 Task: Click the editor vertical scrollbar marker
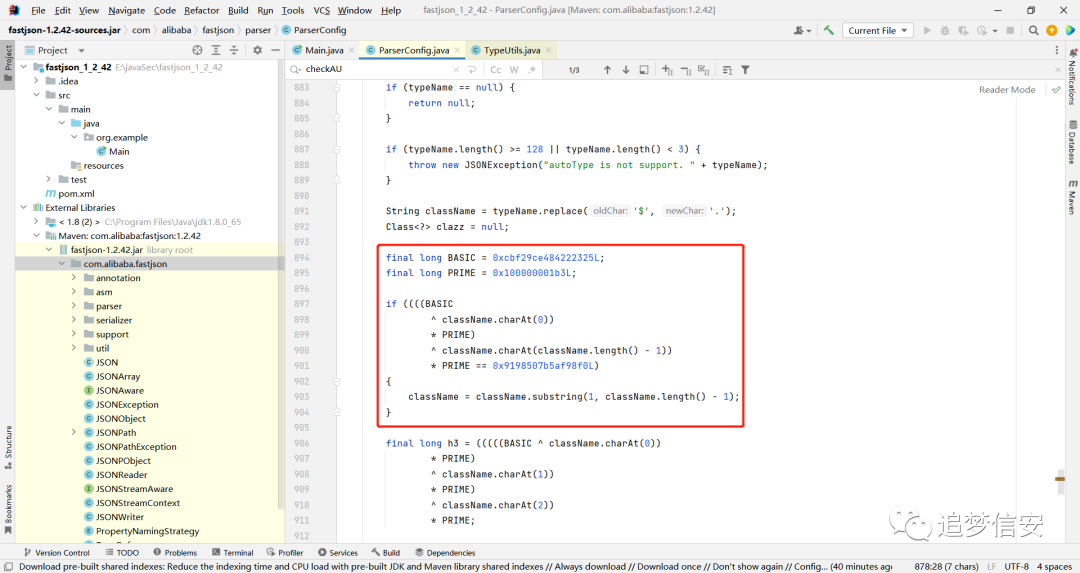(1060, 479)
